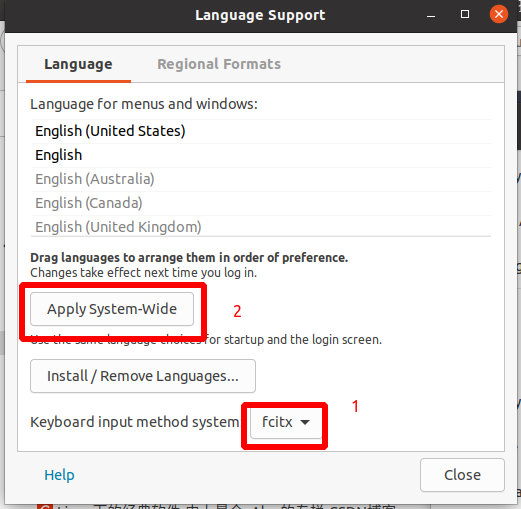Image resolution: width=521 pixels, height=509 pixels.
Task: Click the Apply System-Wide button
Action: [x=112, y=309]
